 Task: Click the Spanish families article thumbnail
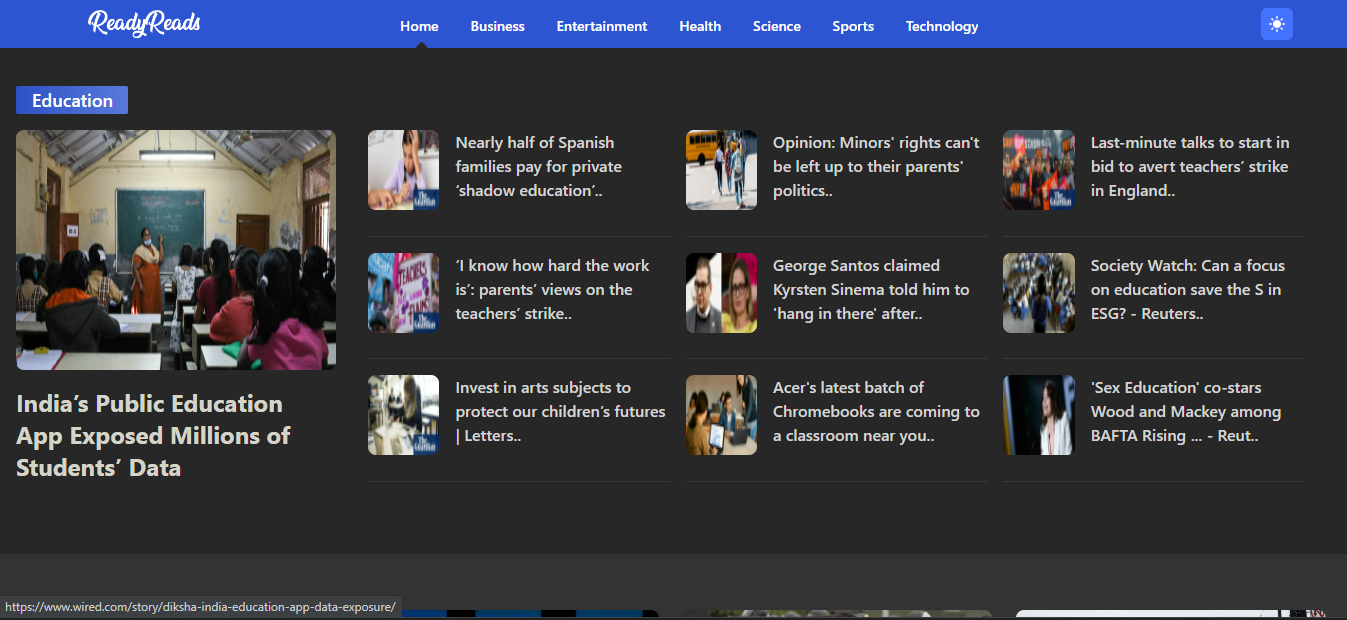coord(403,170)
